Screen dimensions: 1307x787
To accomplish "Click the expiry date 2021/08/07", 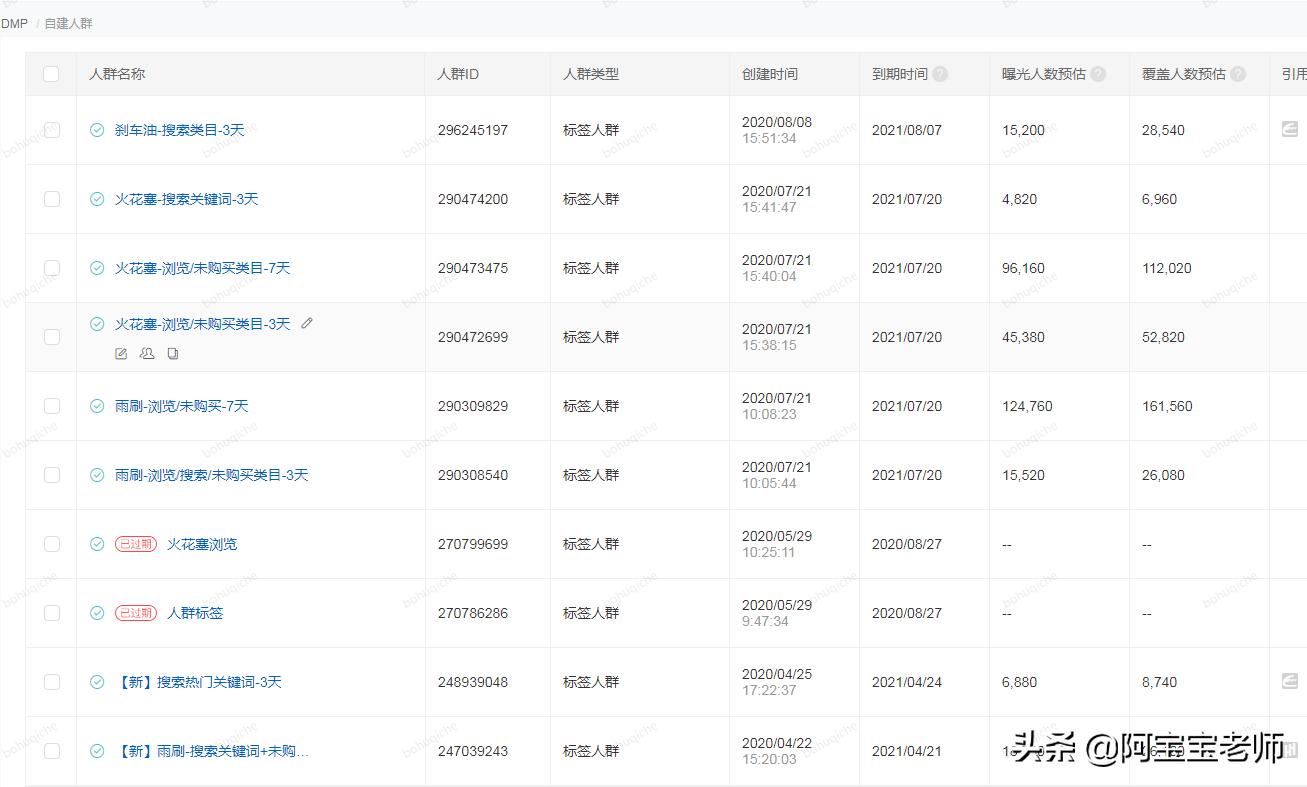I will coord(907,130).
